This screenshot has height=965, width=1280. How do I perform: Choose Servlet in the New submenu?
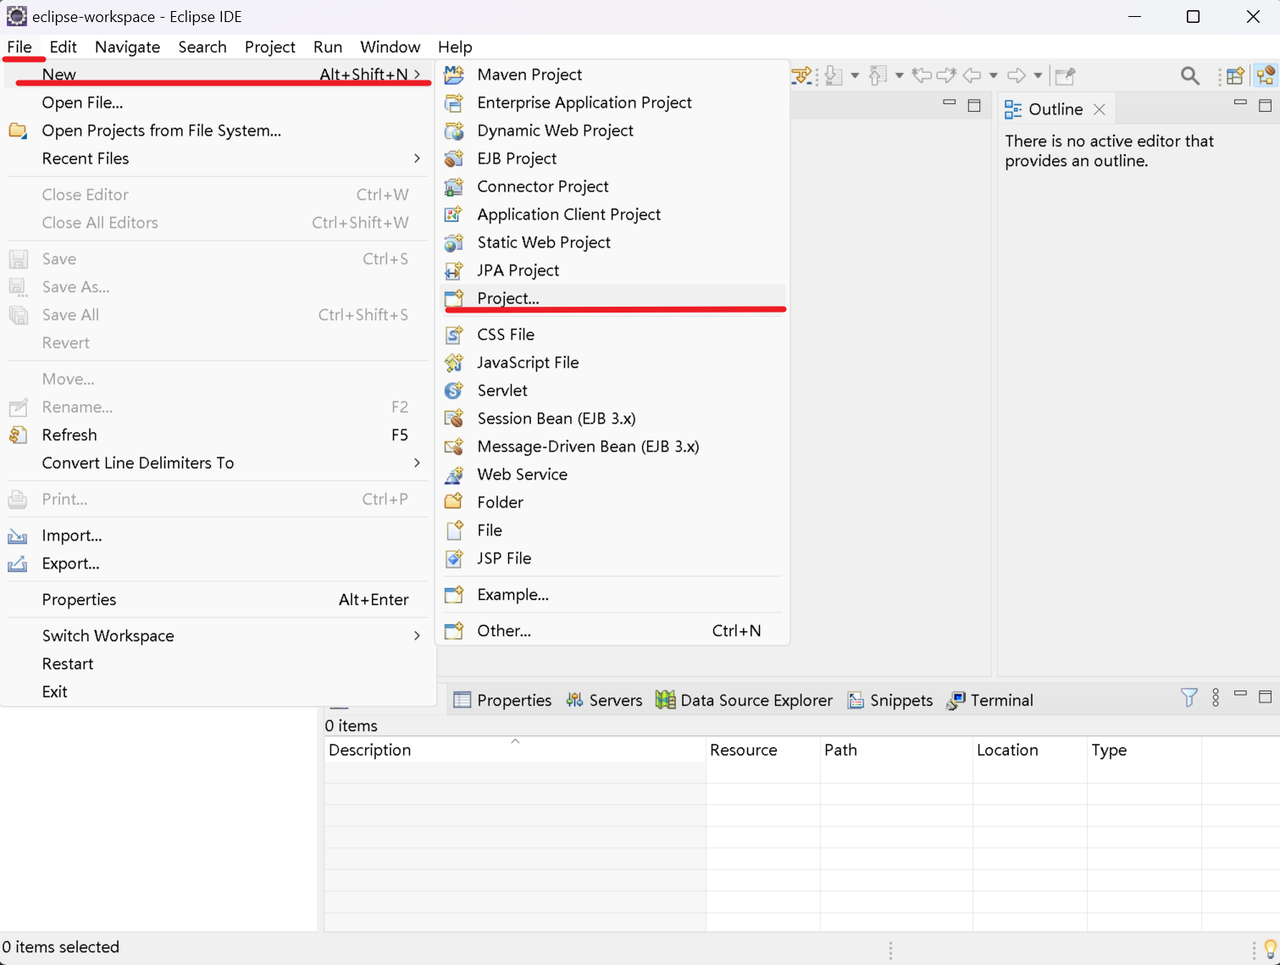point(613,390)
